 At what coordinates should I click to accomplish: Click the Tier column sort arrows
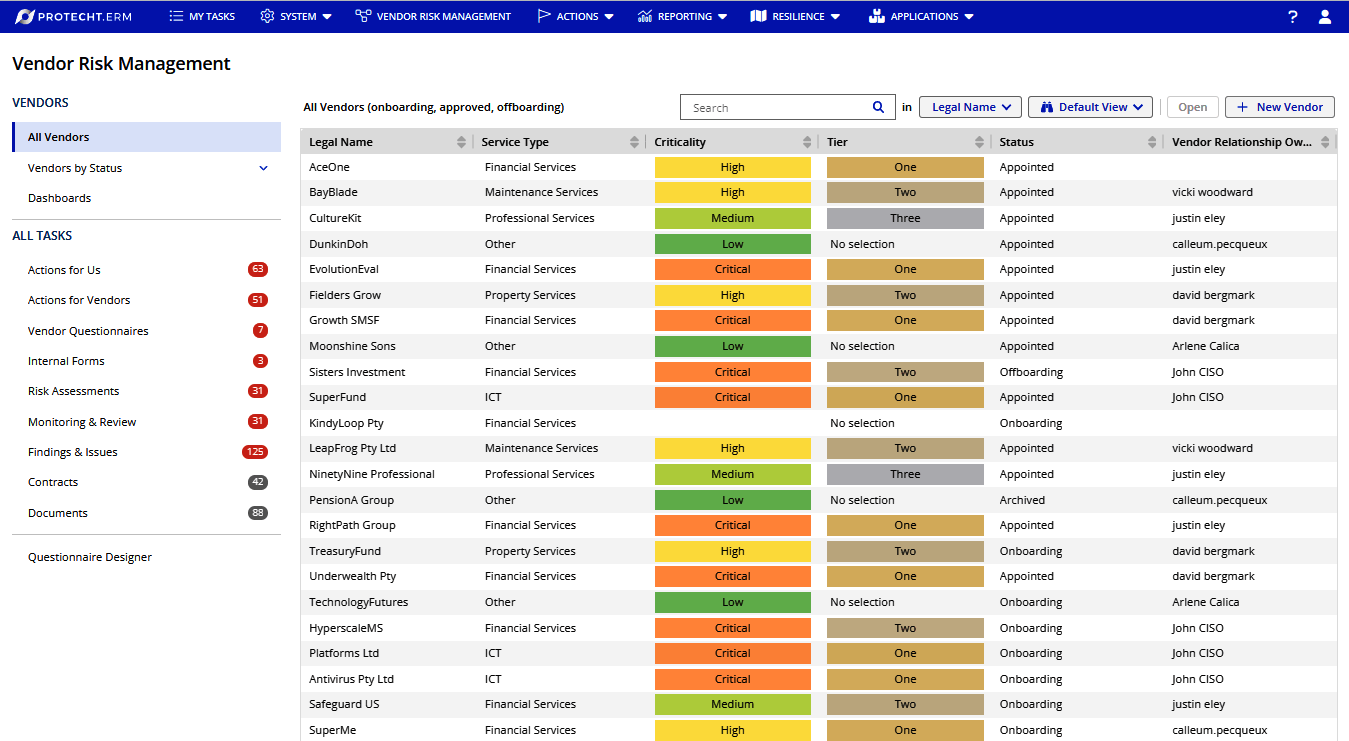[979, 142]
